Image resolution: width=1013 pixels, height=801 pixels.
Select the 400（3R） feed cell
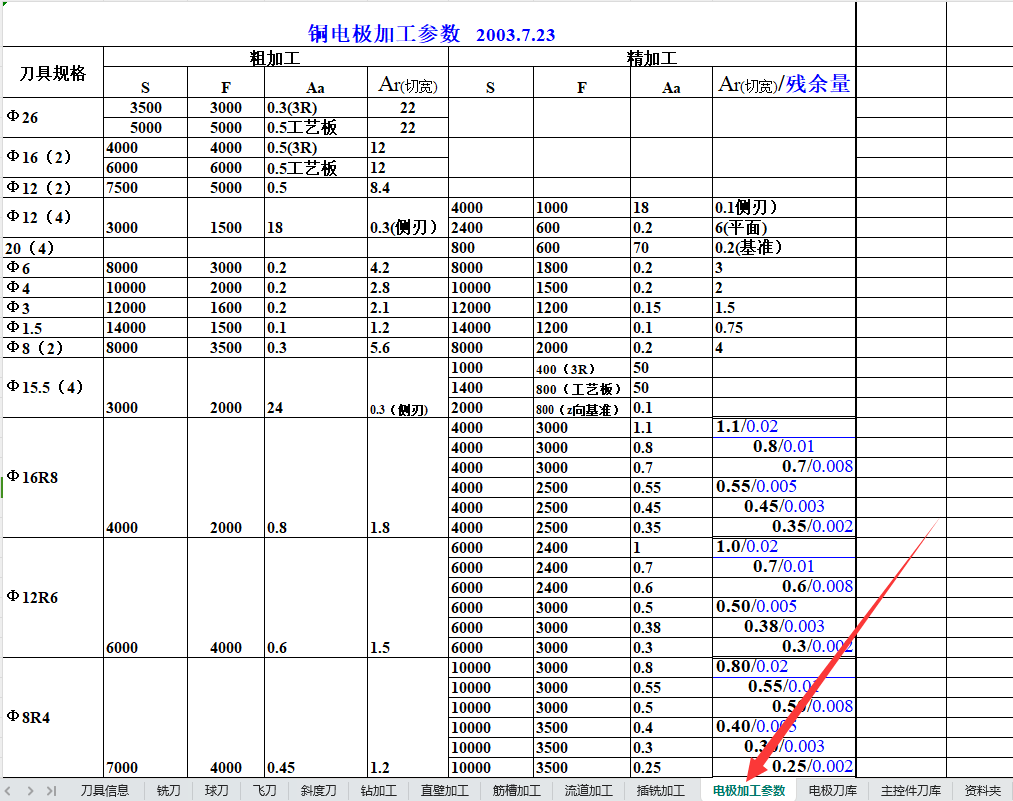click(x=582, y=368)
